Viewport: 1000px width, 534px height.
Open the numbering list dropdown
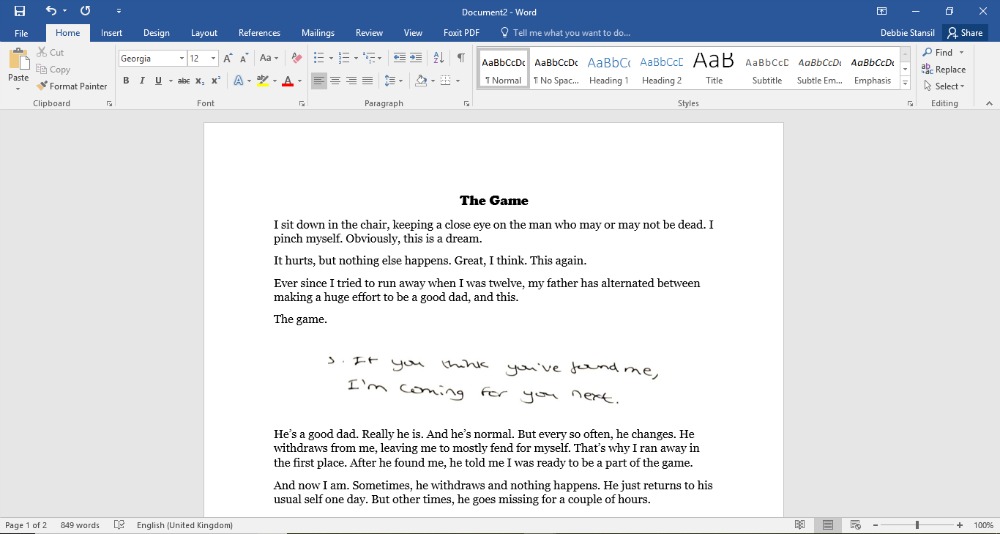click(x=355, y=58)
